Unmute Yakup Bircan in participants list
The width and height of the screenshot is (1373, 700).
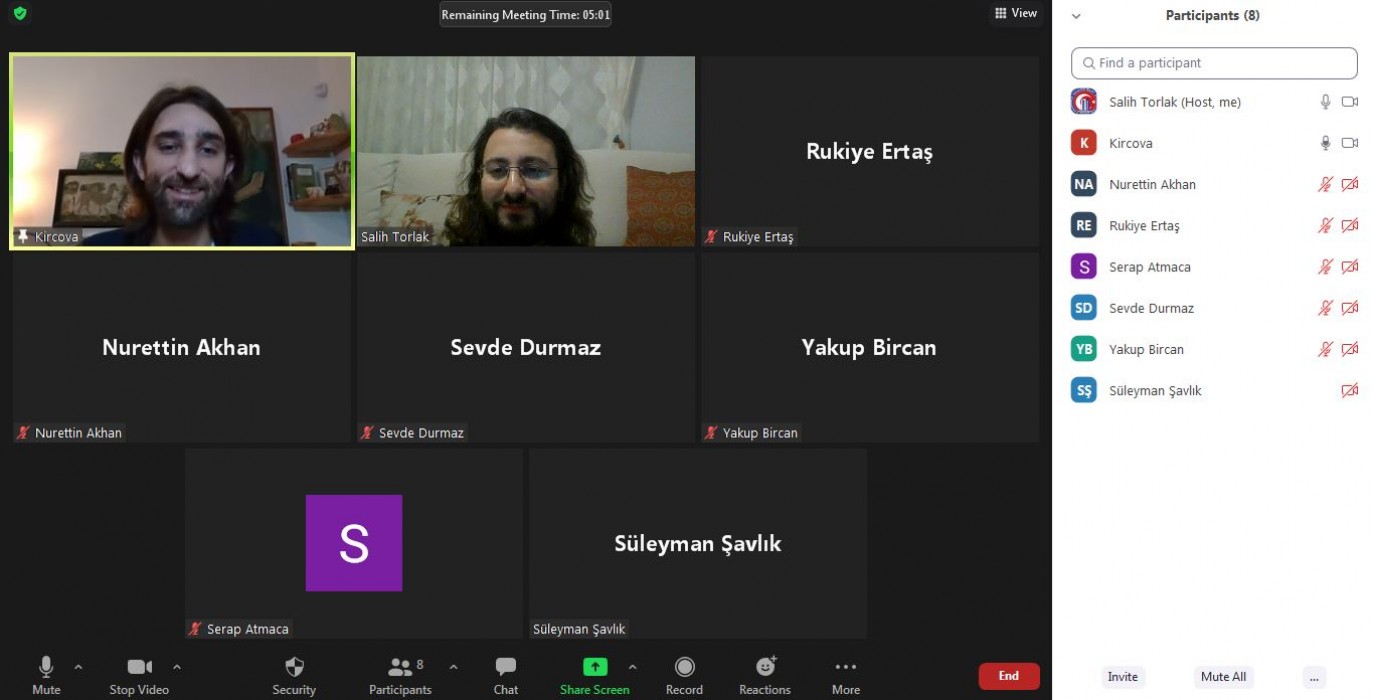tap(1325, 349)
